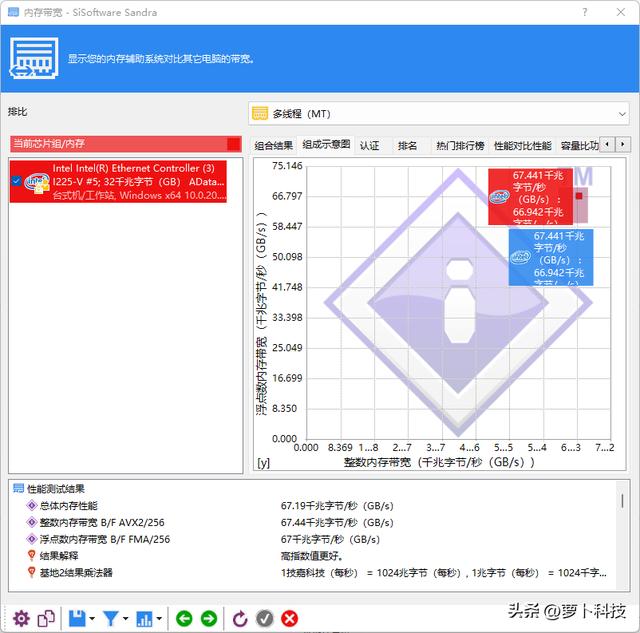Click the diamond icon beside 浮点数内存带宽 B/F FMA/256

click(31, 539)
